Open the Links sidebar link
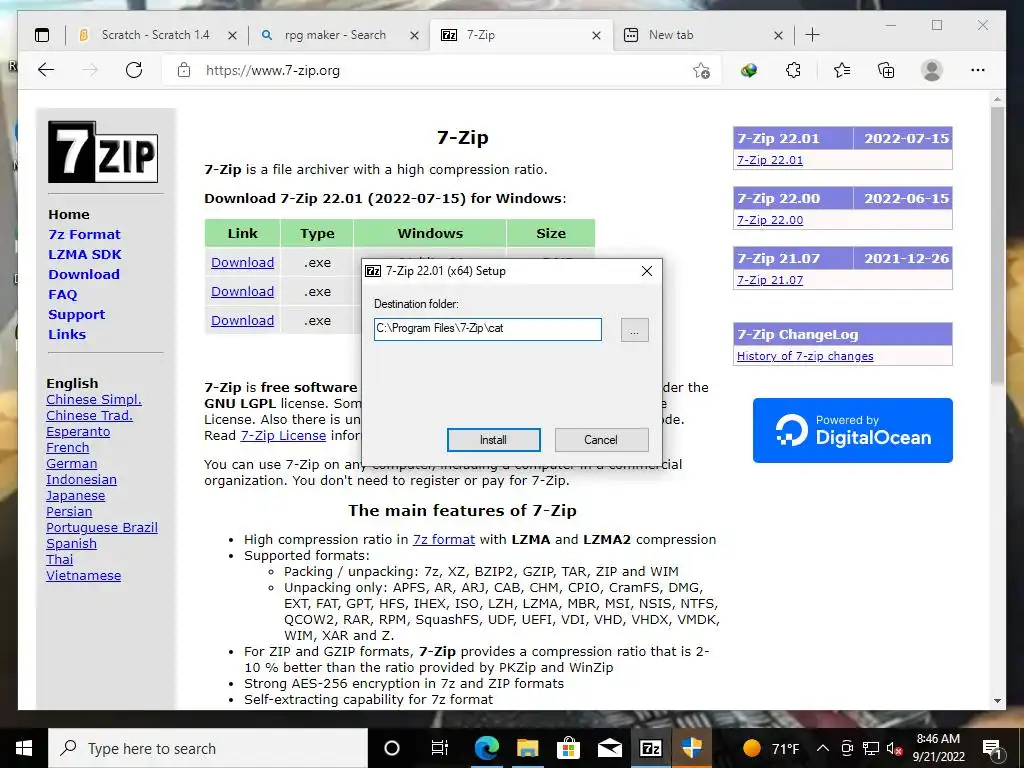Image resolution: width=1024 pixels, height=768 pixels. [x=67, y=334]
